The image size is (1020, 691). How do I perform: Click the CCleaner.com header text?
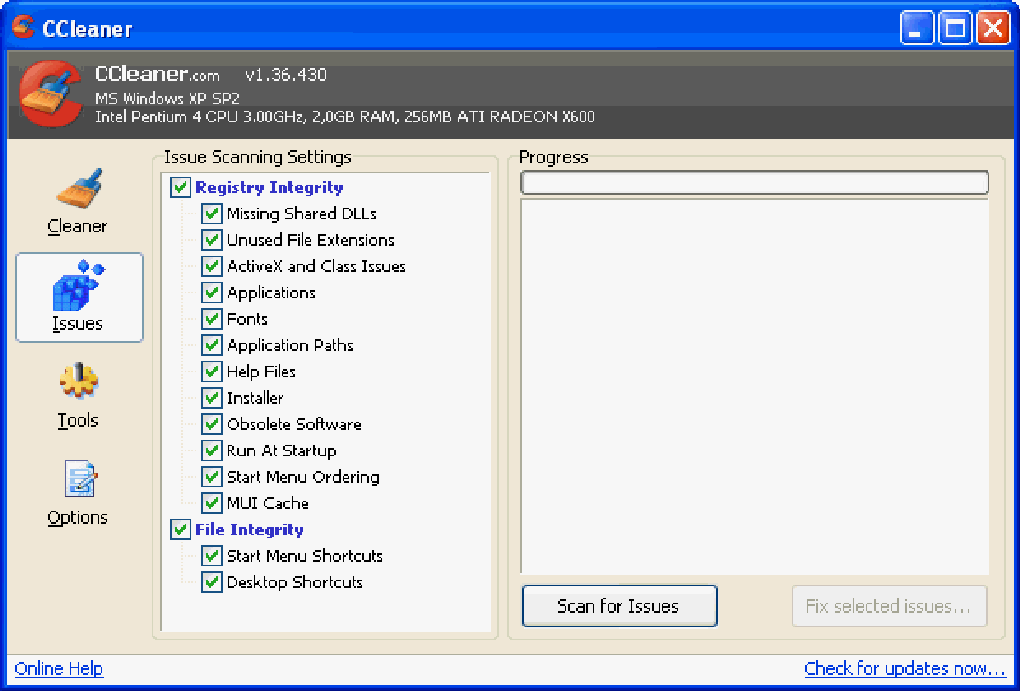click(157, 74)
